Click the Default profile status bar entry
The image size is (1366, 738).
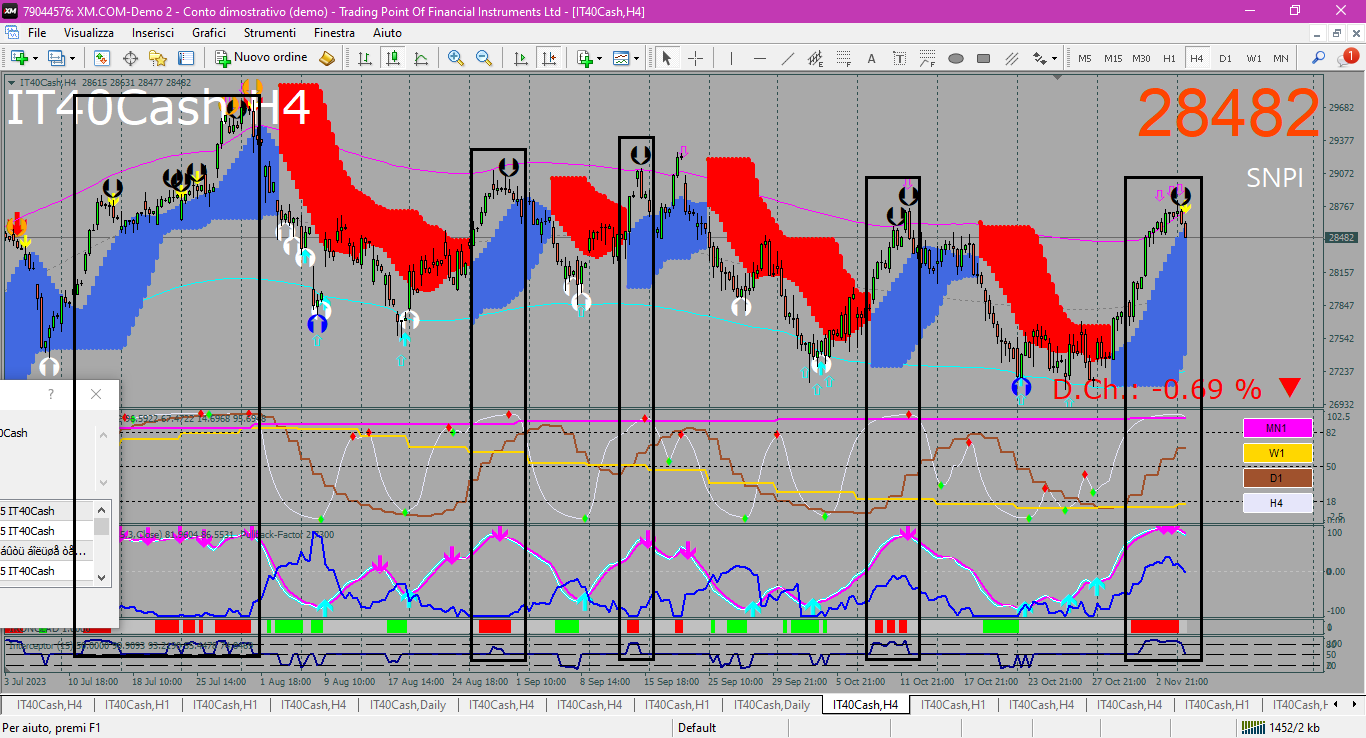(697, 728)
